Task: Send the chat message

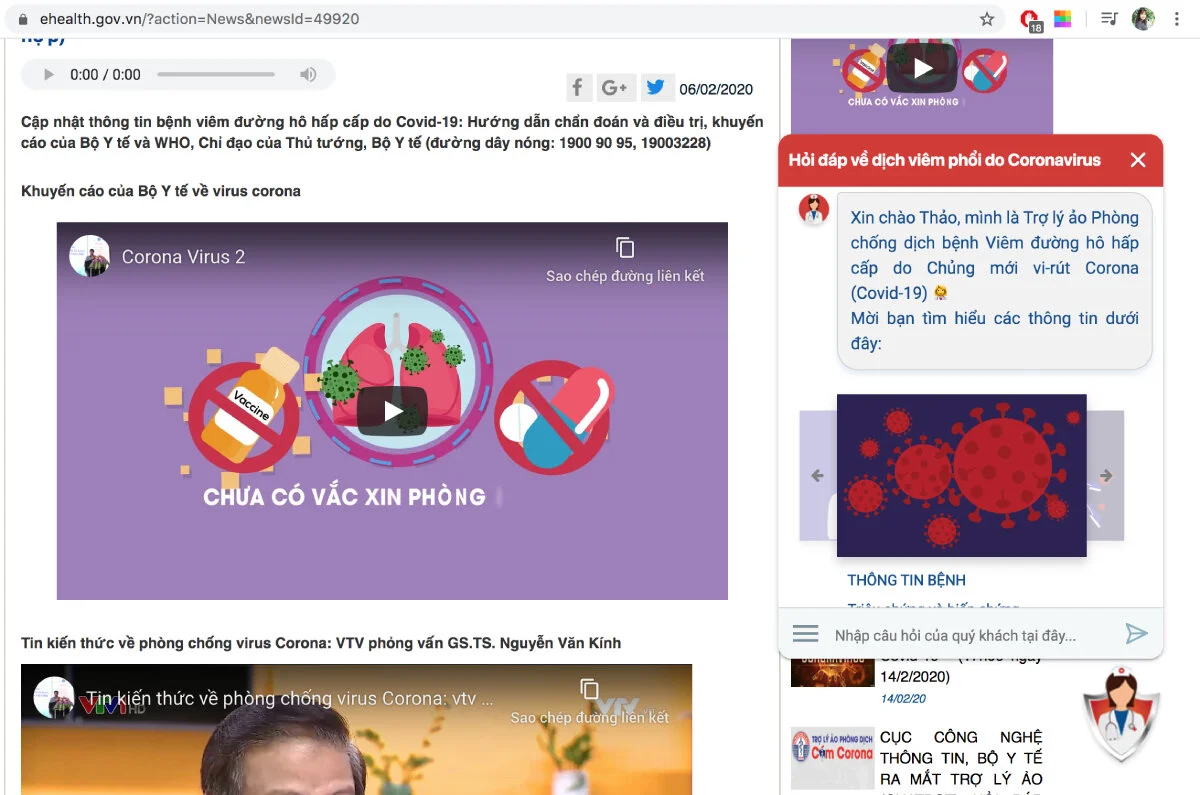Action: (x=1136, y=634)
